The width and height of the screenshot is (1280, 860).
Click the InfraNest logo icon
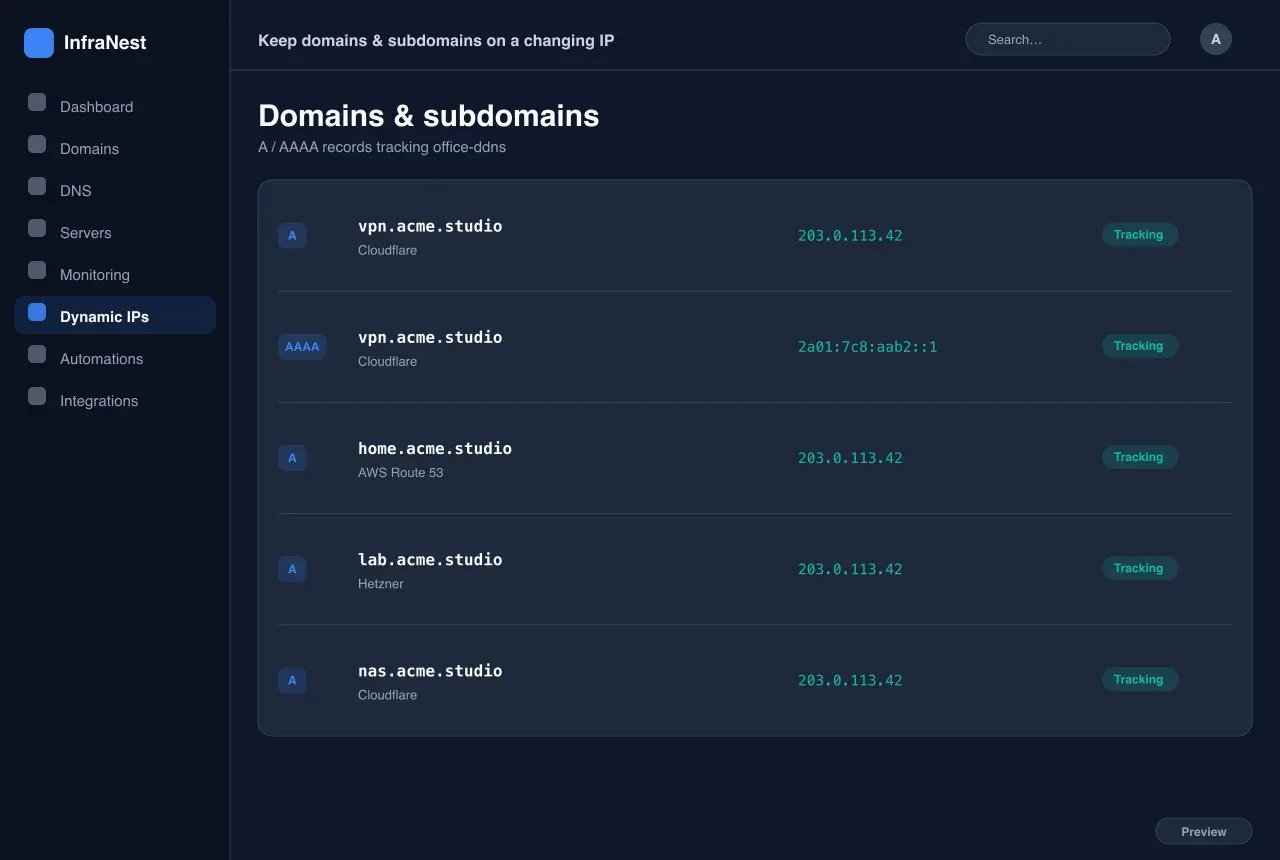(x=39, y=43)
